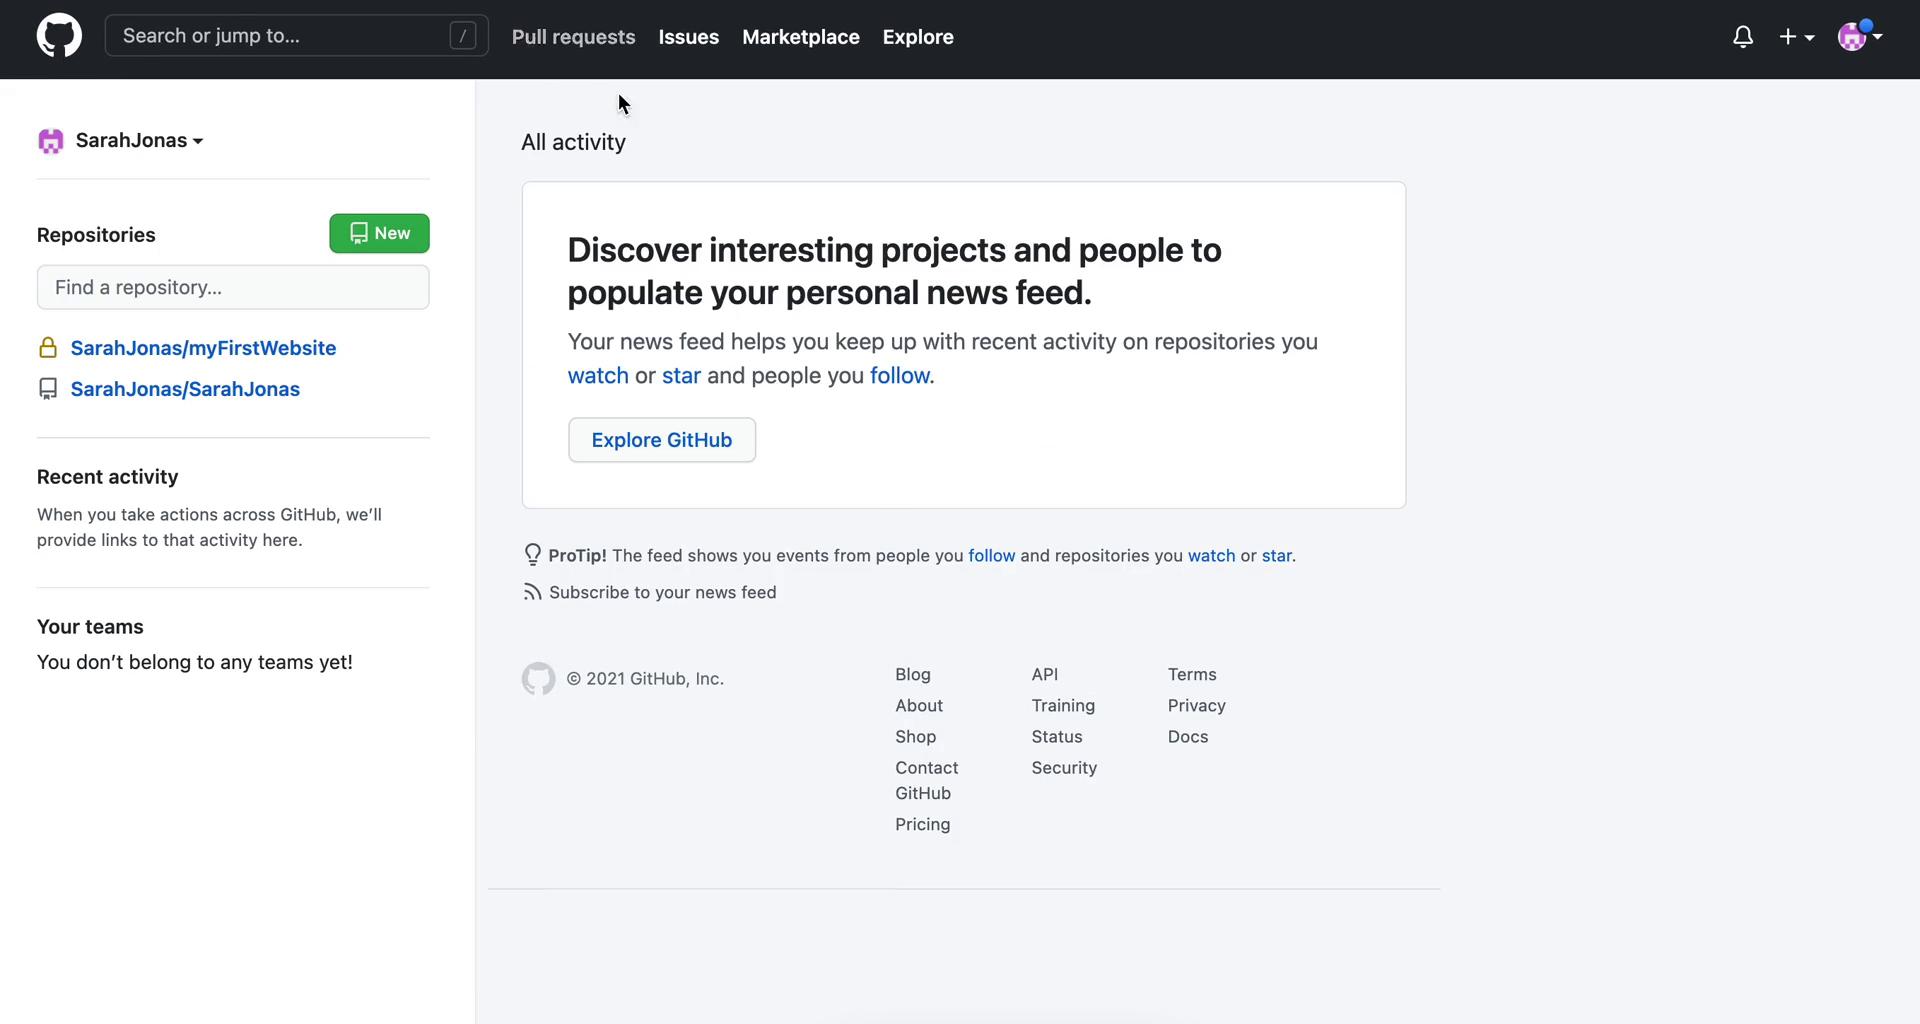
Task: Click the star link in the ProTip line
Action: point(1276,556)
